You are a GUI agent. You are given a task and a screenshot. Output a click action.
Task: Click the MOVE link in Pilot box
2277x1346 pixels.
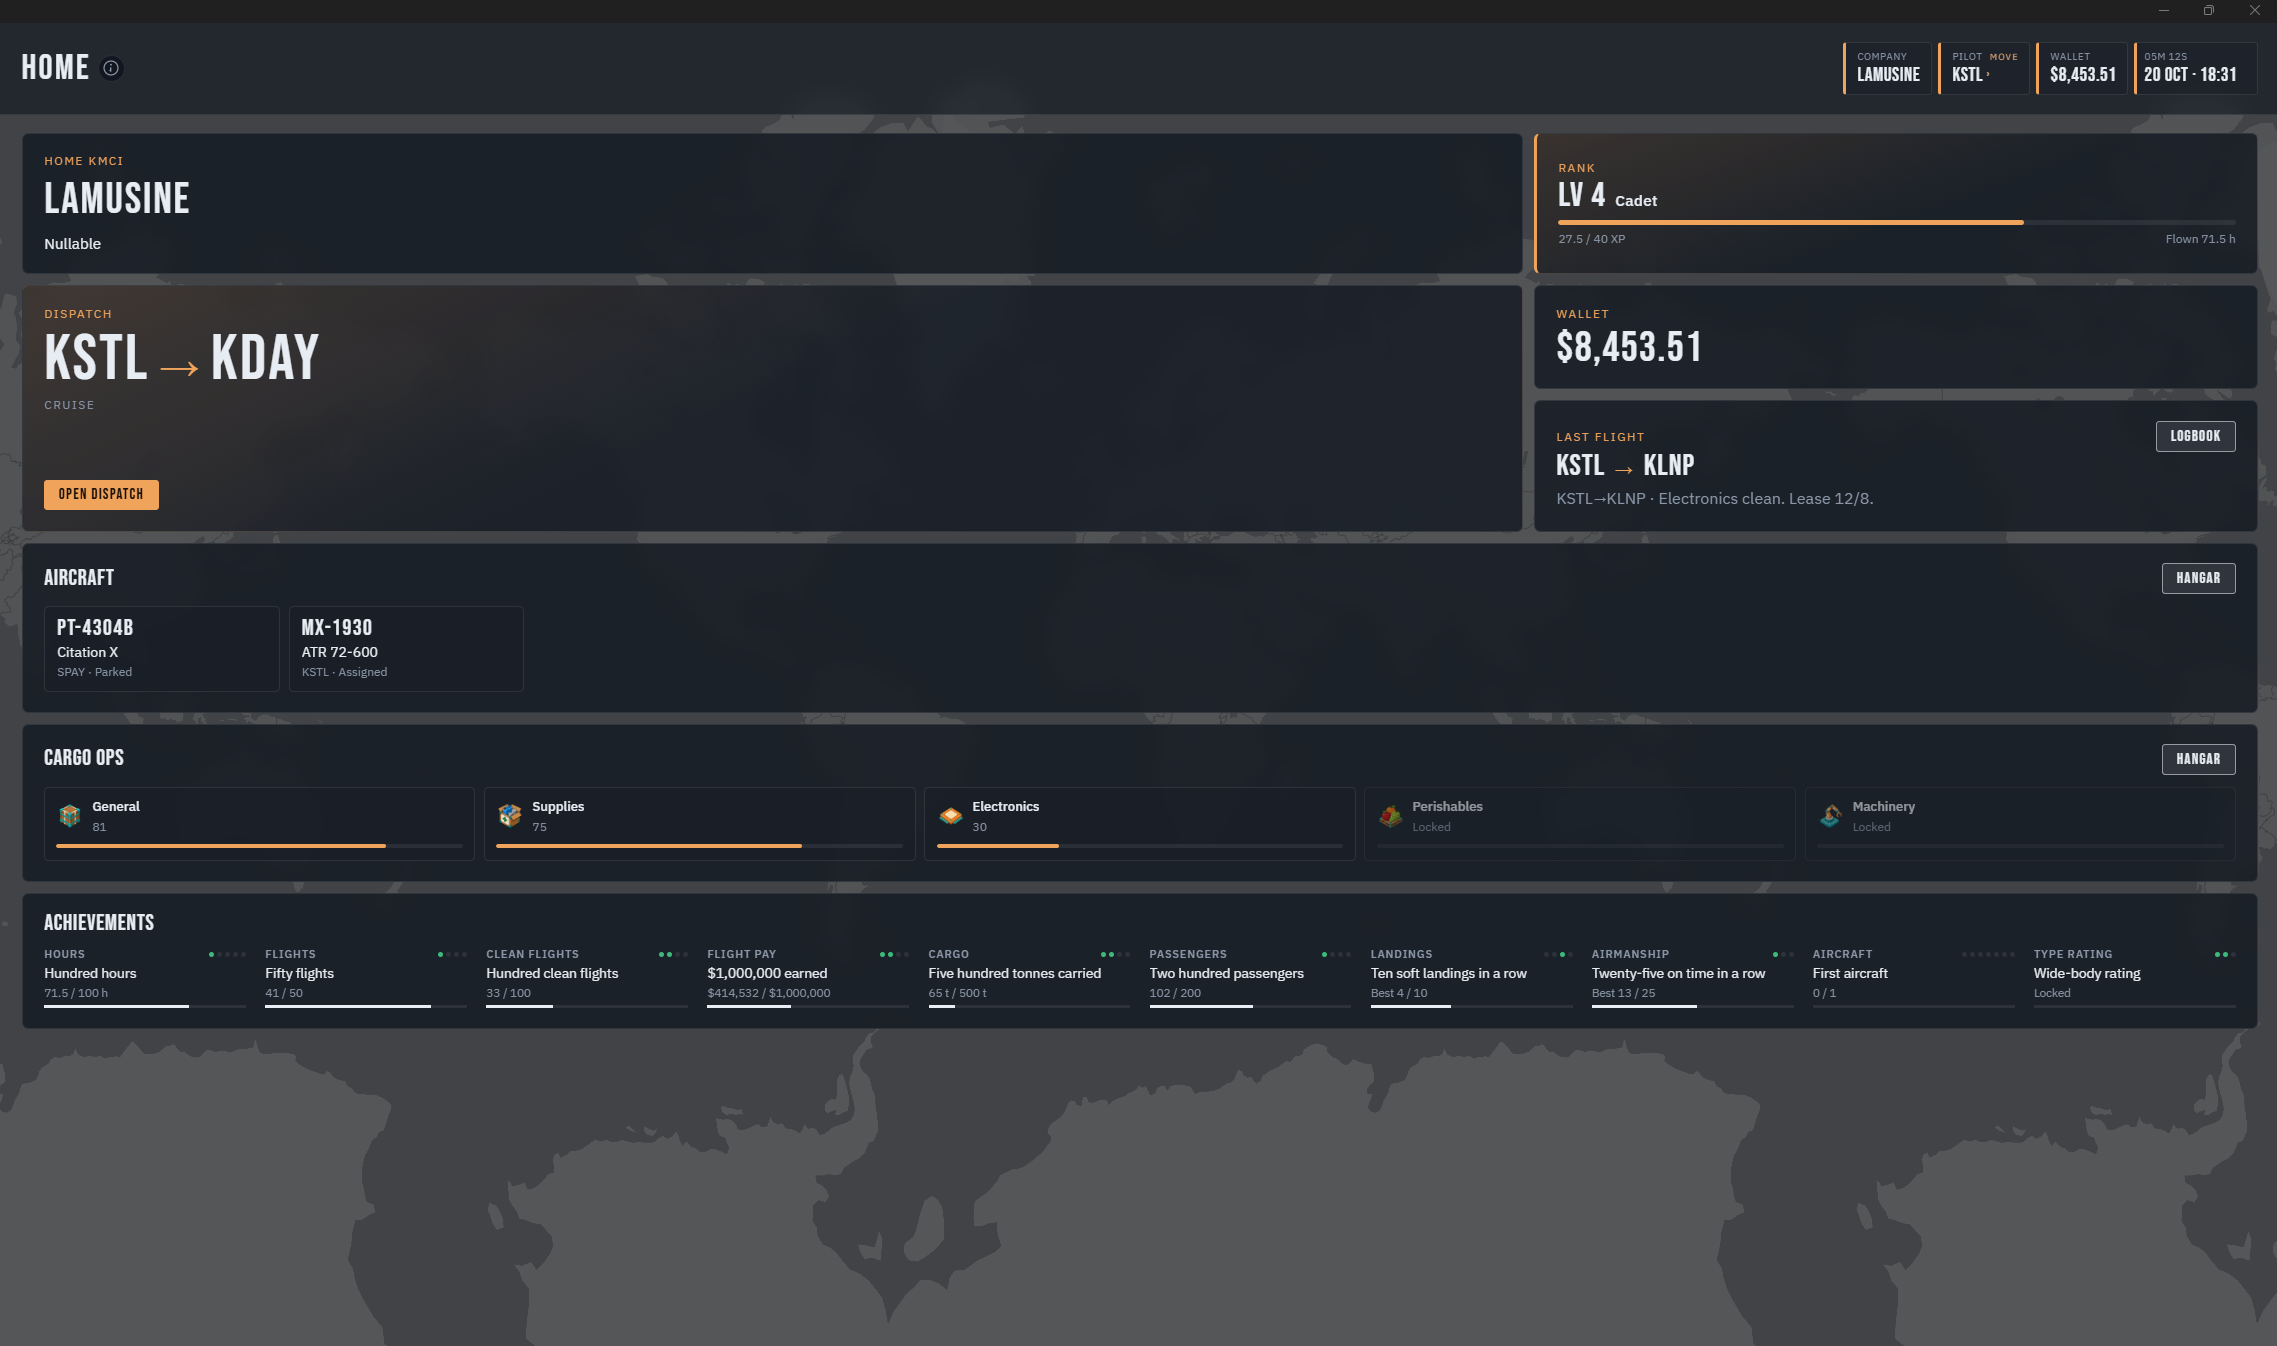(2003, 57)
